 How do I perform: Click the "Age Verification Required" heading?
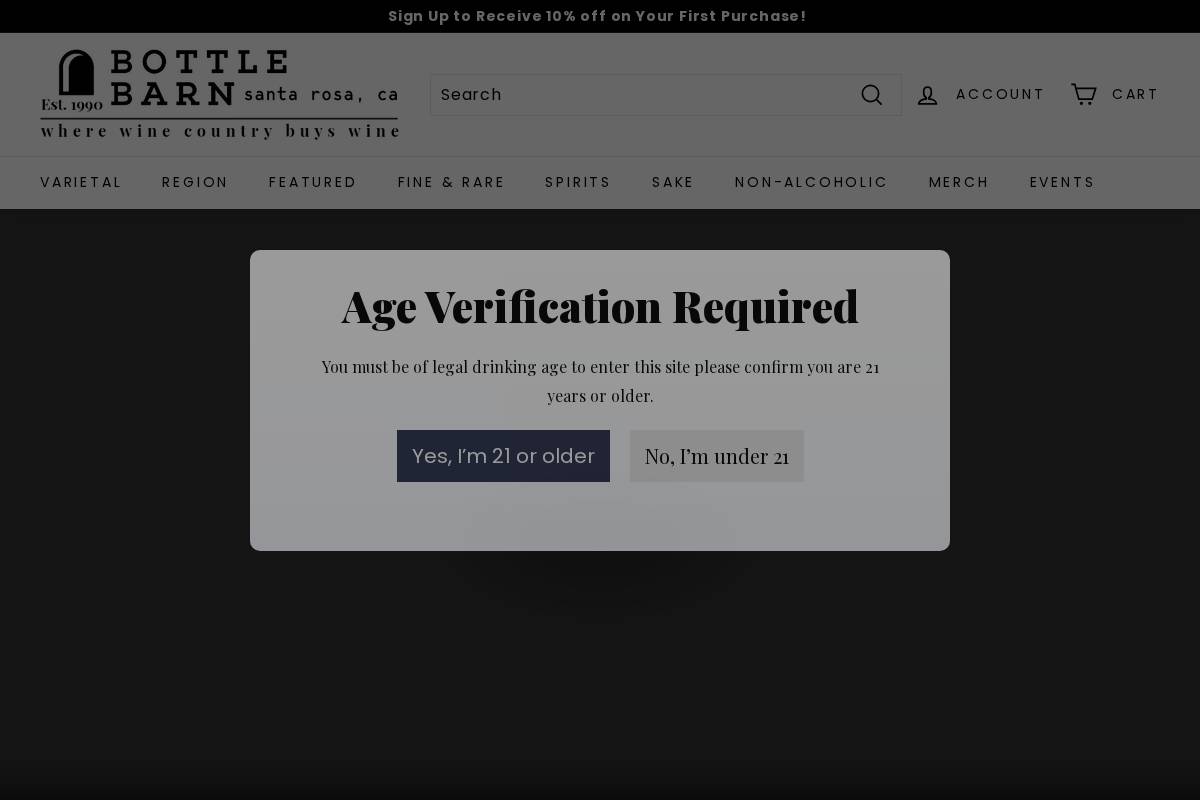(x=600, y=306)
